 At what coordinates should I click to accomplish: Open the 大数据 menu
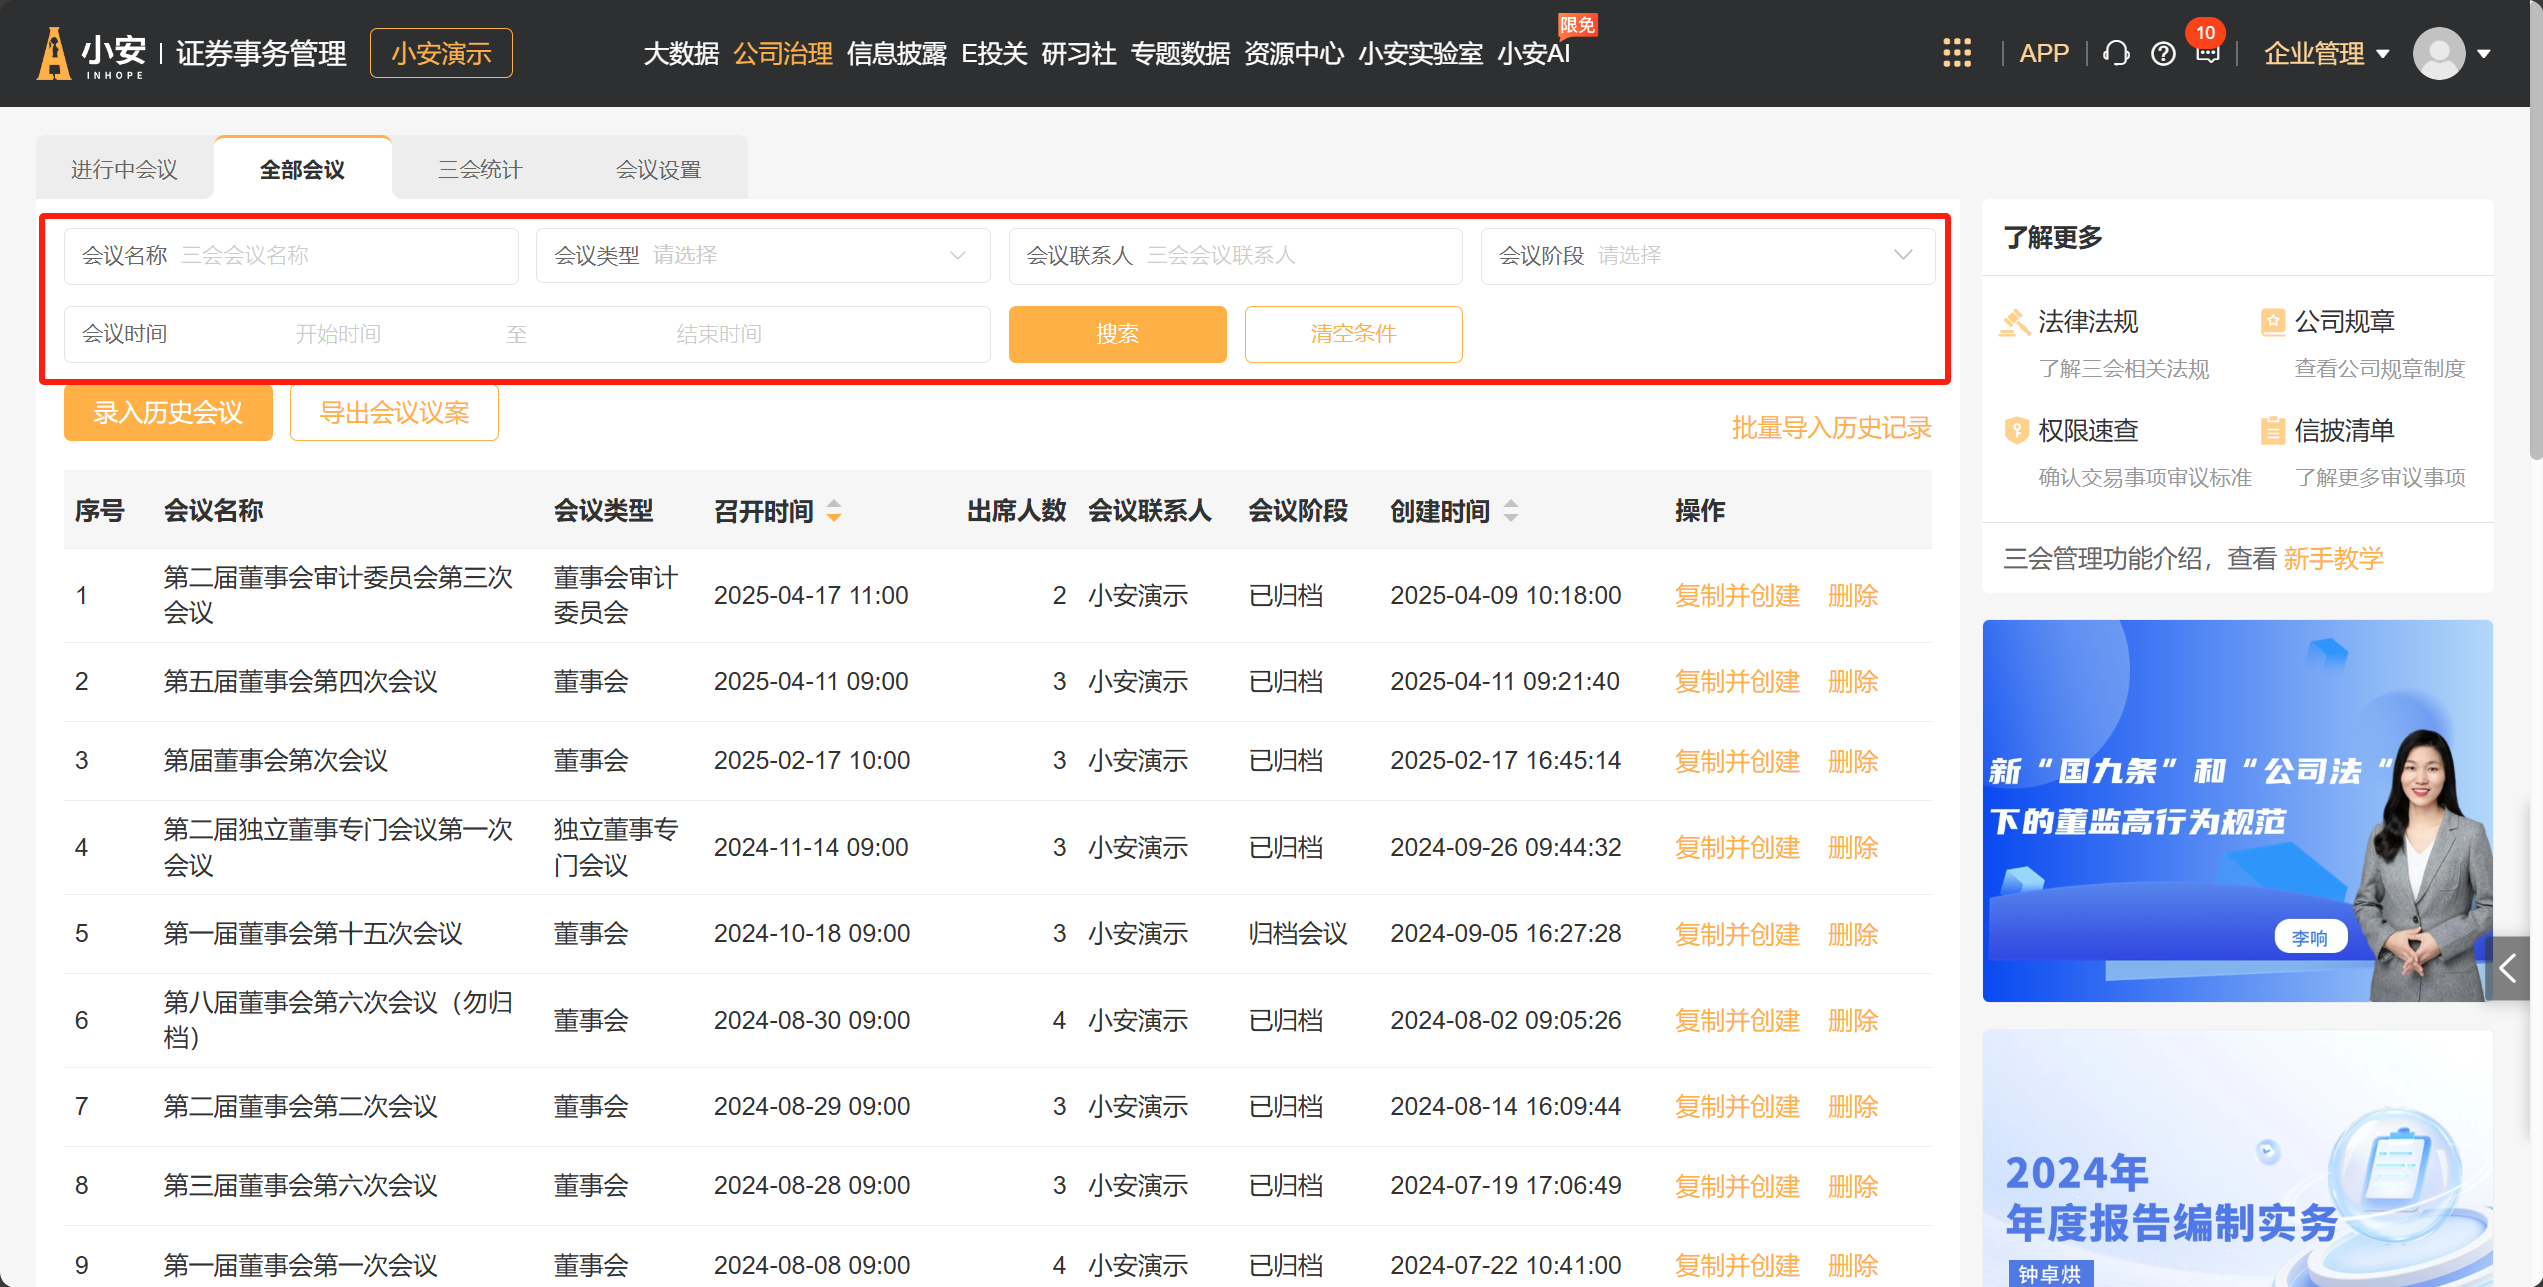tap(681, 53)
